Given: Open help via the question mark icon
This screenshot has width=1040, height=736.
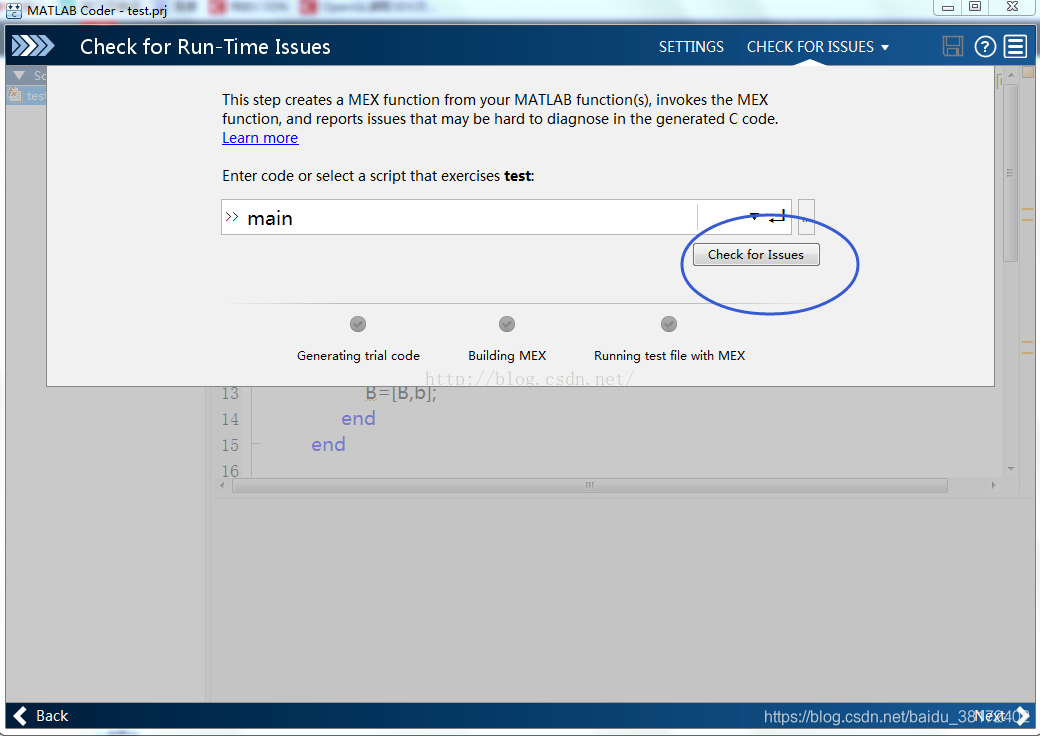Looking at the screenshot, I should [x=985, y=46].
